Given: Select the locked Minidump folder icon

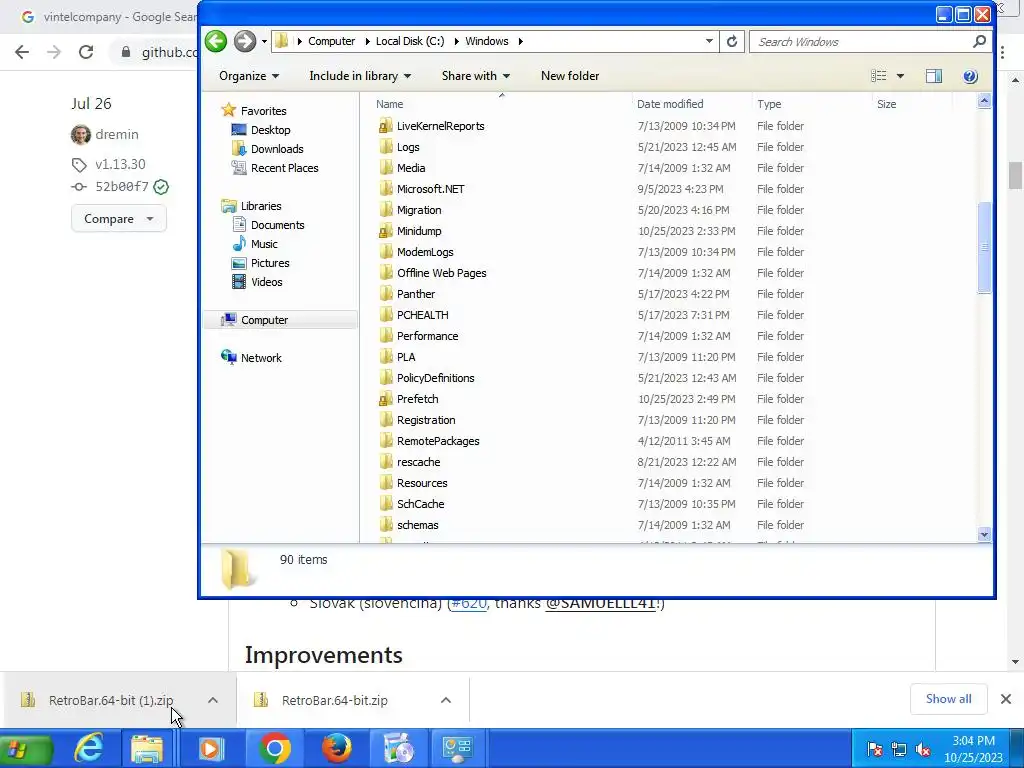Looking at the screenshot, I should 385,231.
